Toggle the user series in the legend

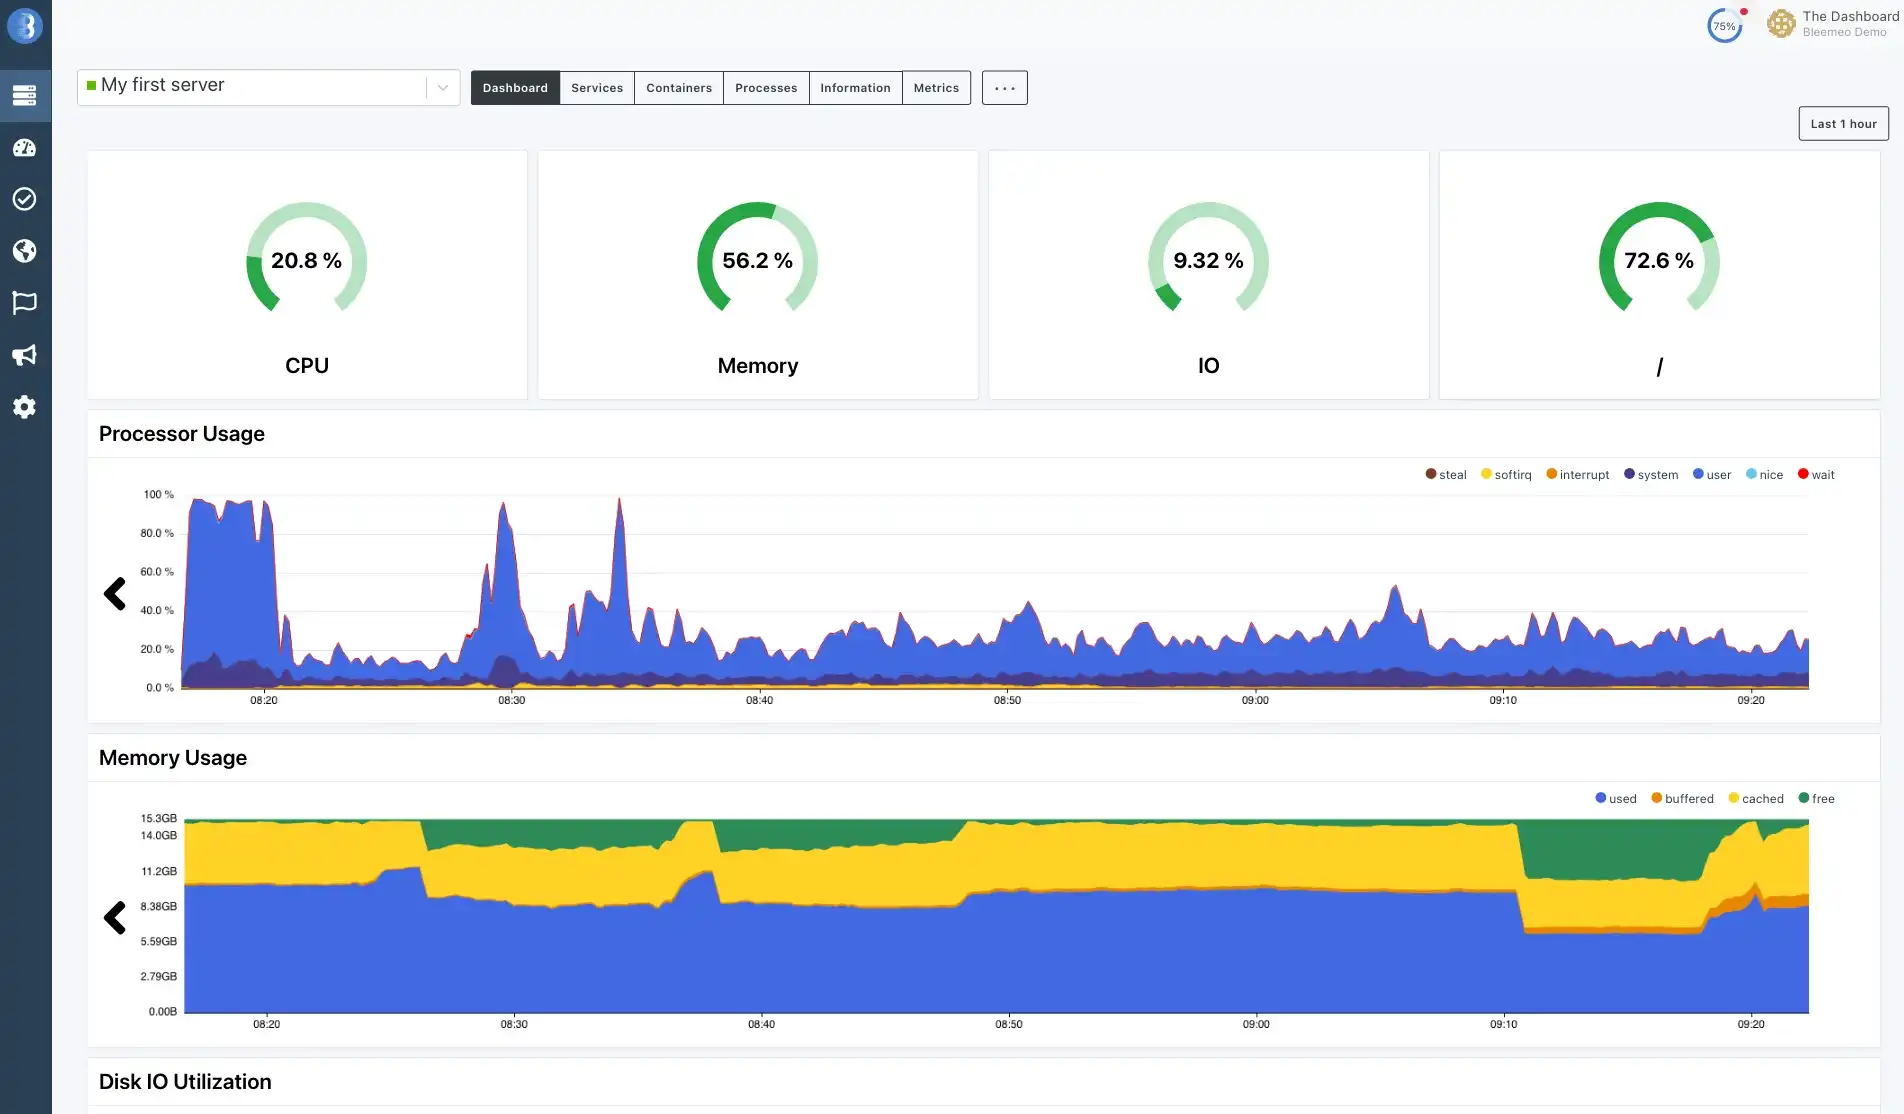pyautogui.click(x=1712, y=475)
